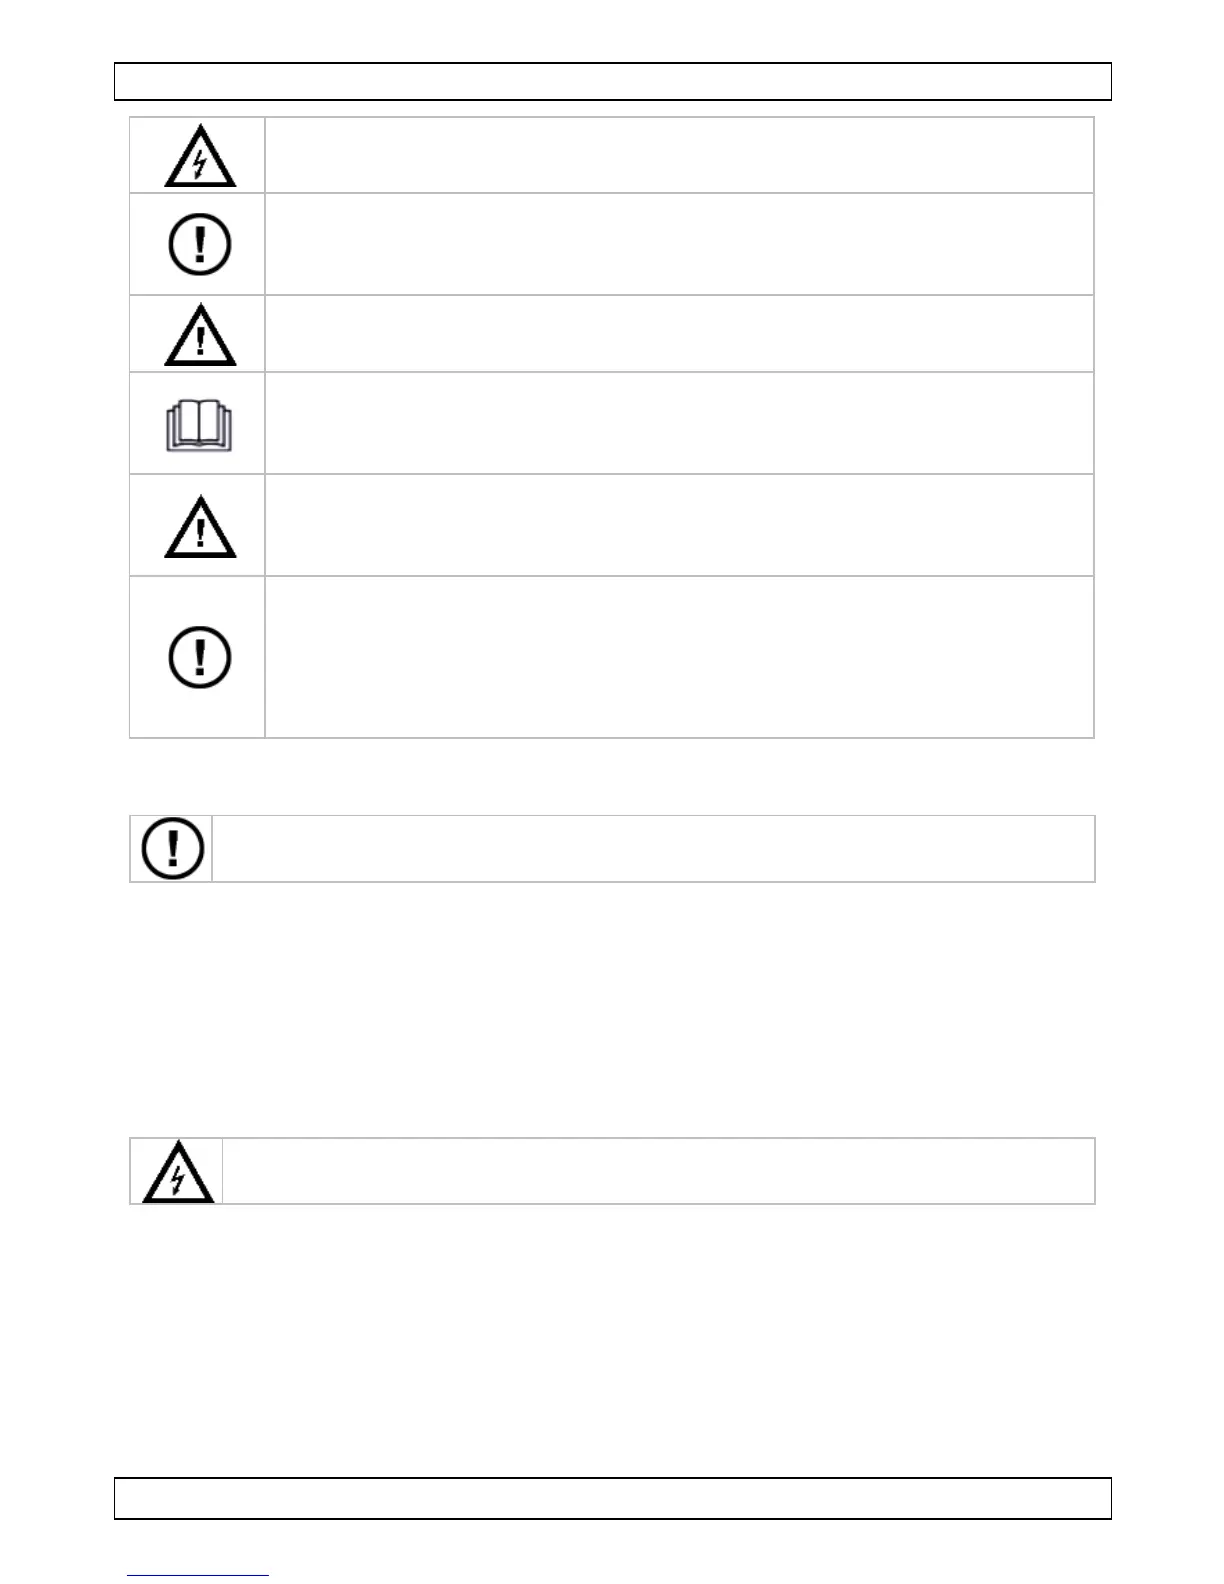Image resolution: width=1224 pixels, height=1584 pixels.
Task: Click the blank cell beside the warning triangle below the book
Action: (x=679, y=525)
